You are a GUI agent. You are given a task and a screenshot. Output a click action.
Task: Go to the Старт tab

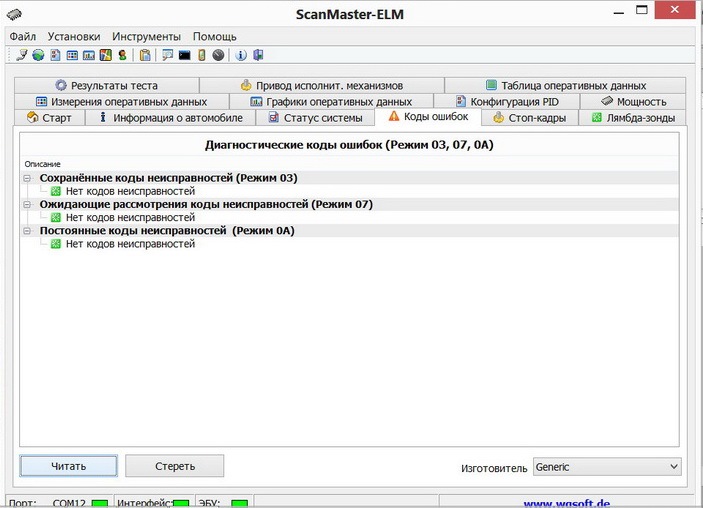pos(49,118)
